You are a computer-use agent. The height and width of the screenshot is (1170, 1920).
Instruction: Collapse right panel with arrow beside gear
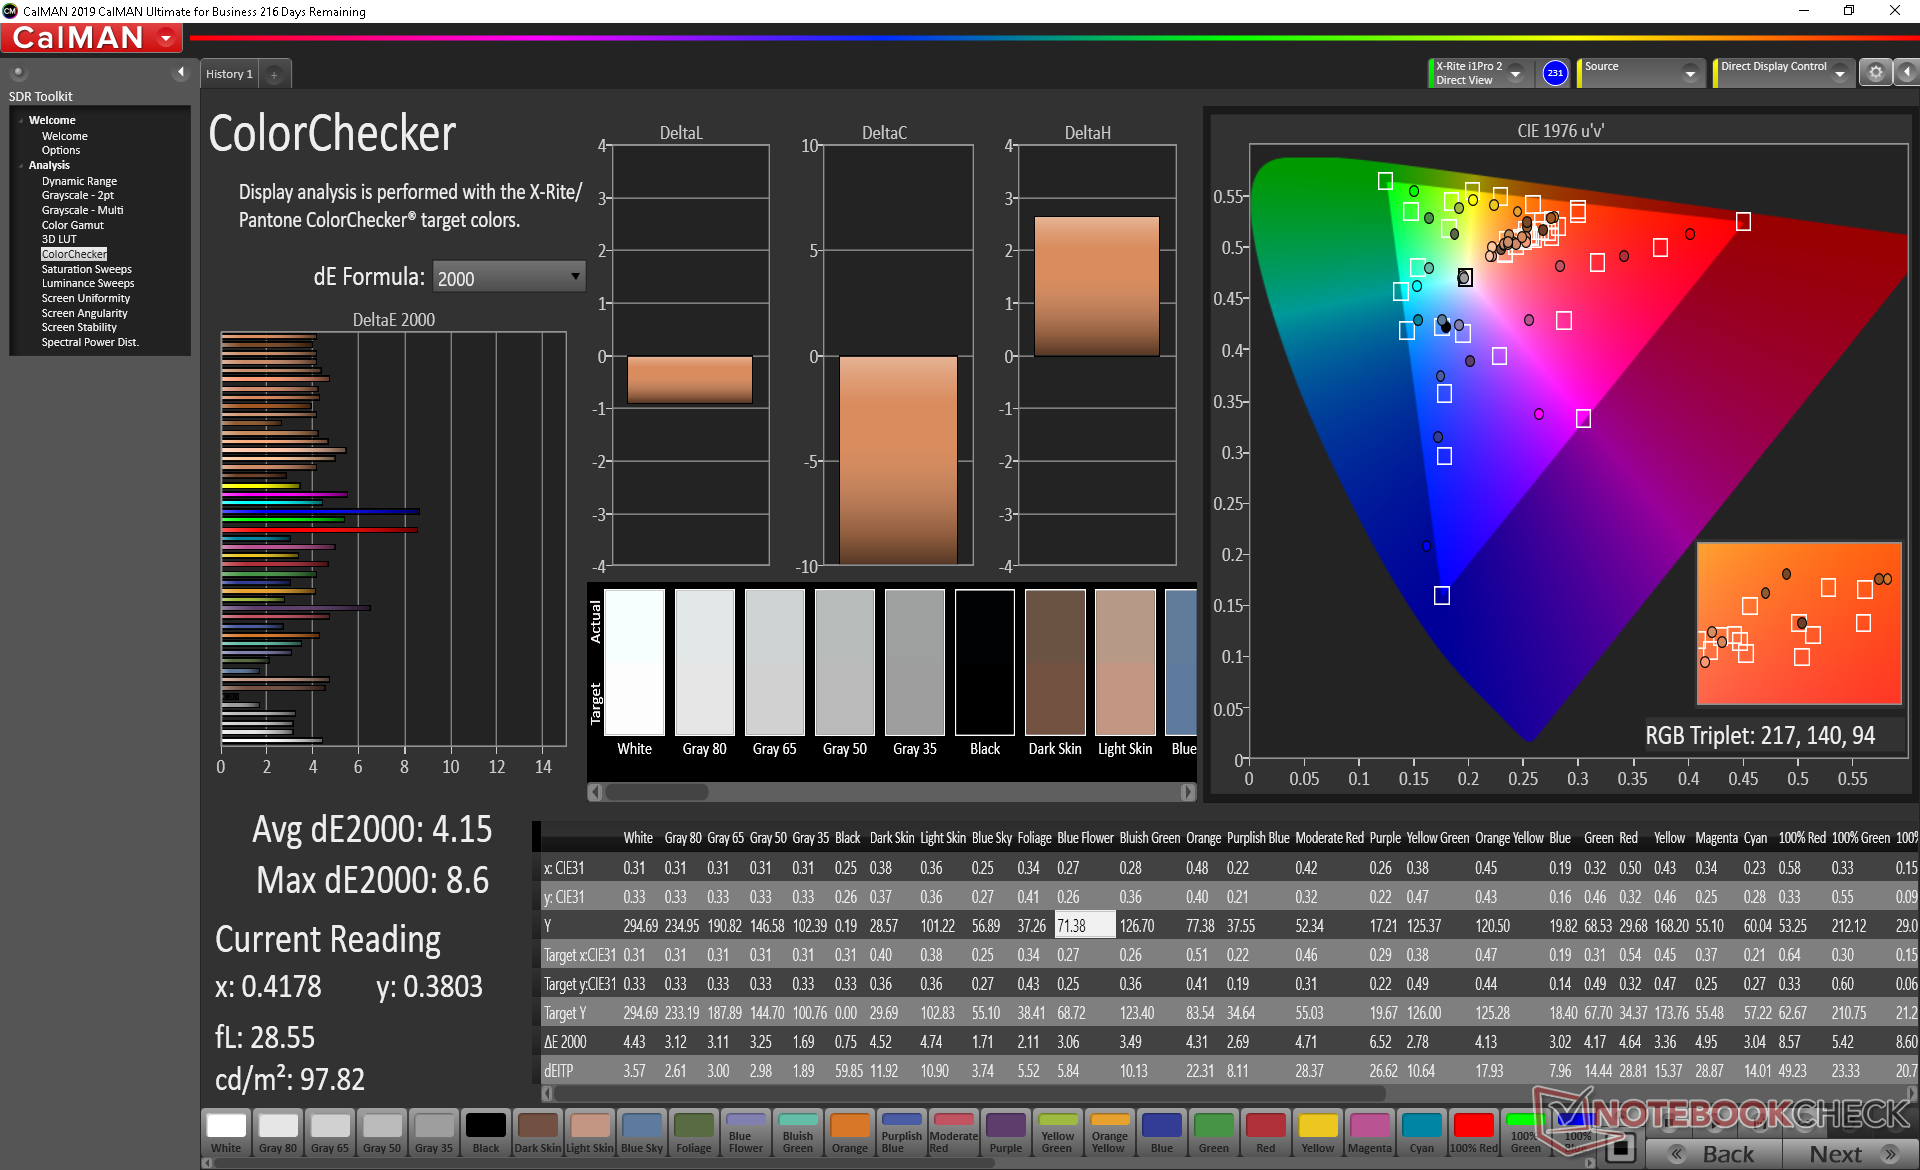[x=1907, y=73]
